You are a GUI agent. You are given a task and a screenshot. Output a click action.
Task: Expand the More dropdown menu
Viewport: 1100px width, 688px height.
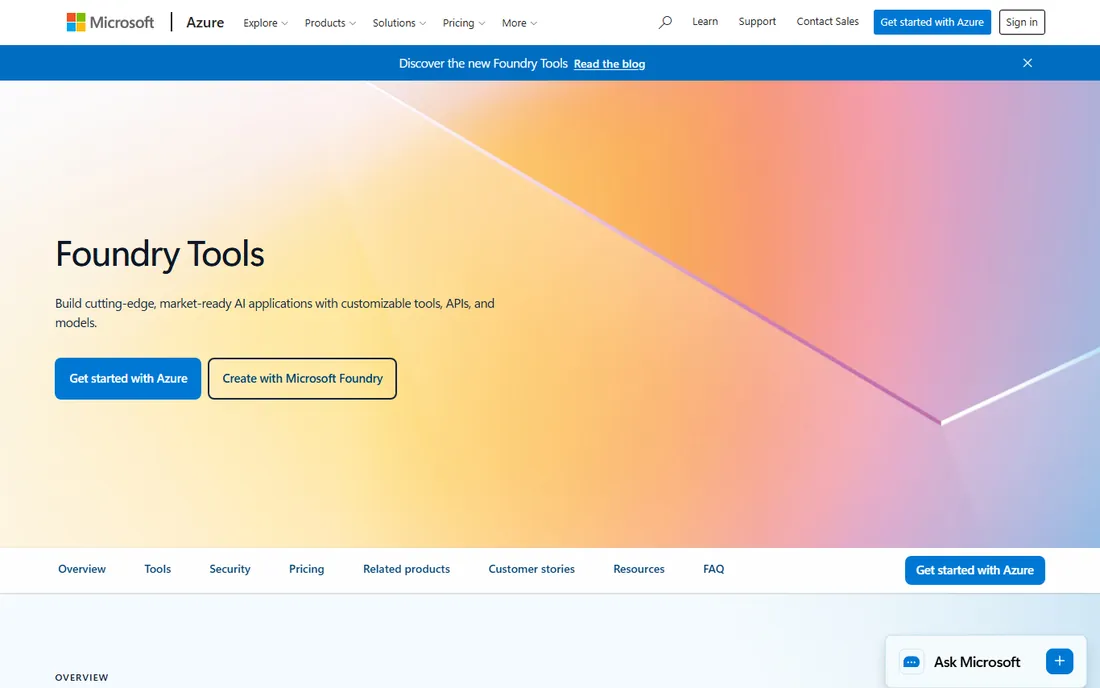[x=519, y=23]
